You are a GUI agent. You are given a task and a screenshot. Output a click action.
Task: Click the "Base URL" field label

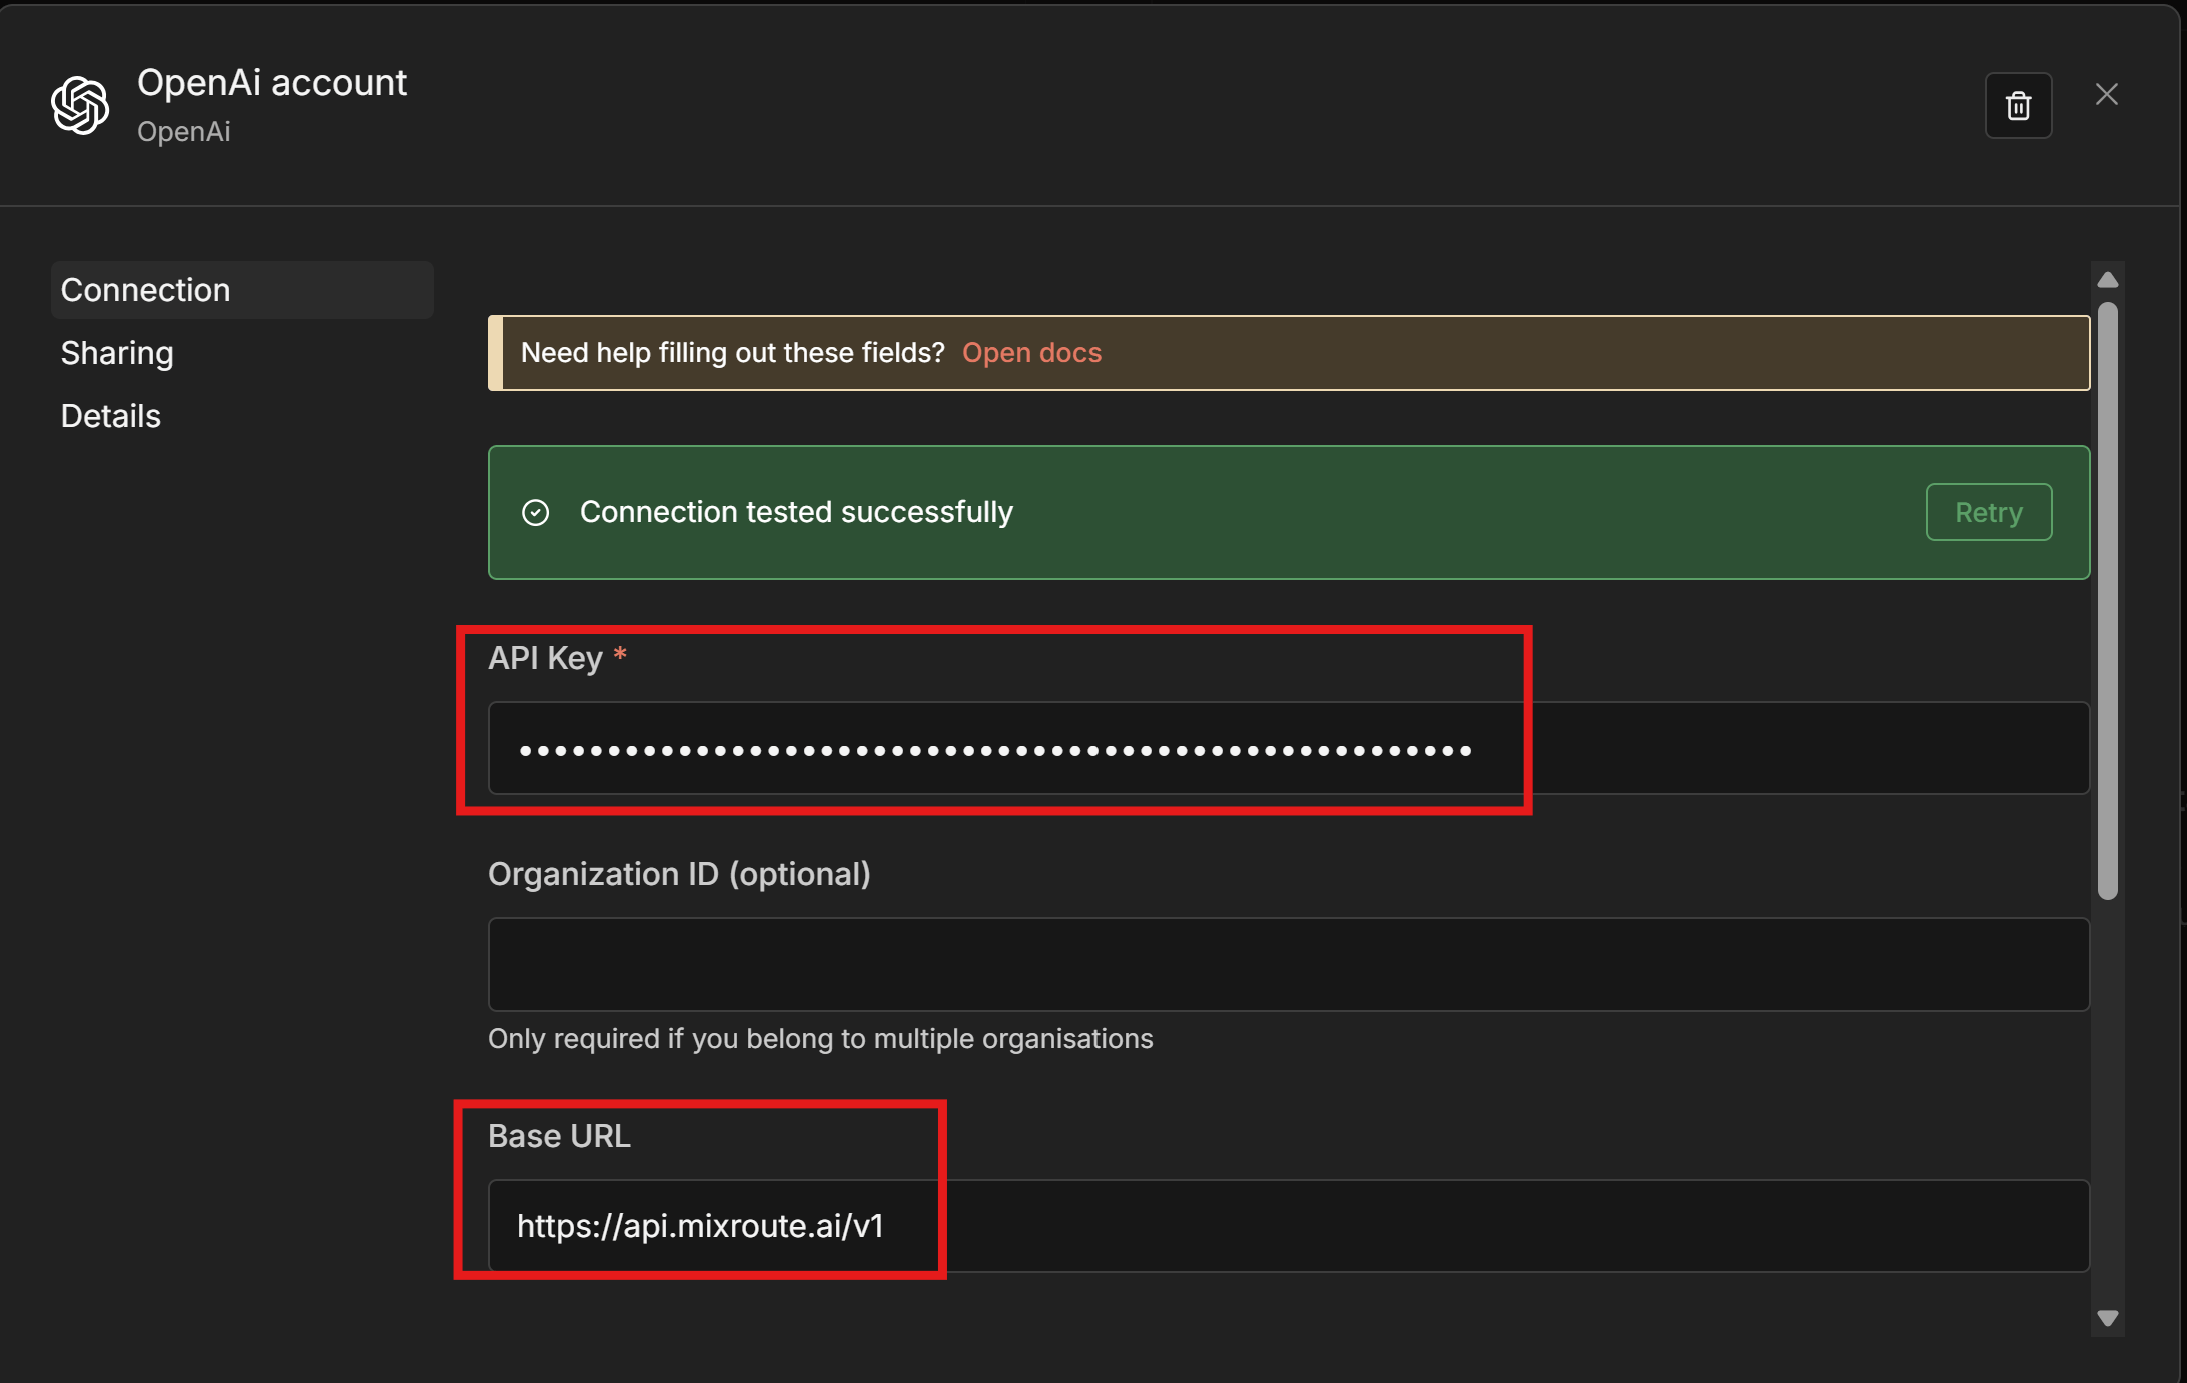click(559, 1136)
